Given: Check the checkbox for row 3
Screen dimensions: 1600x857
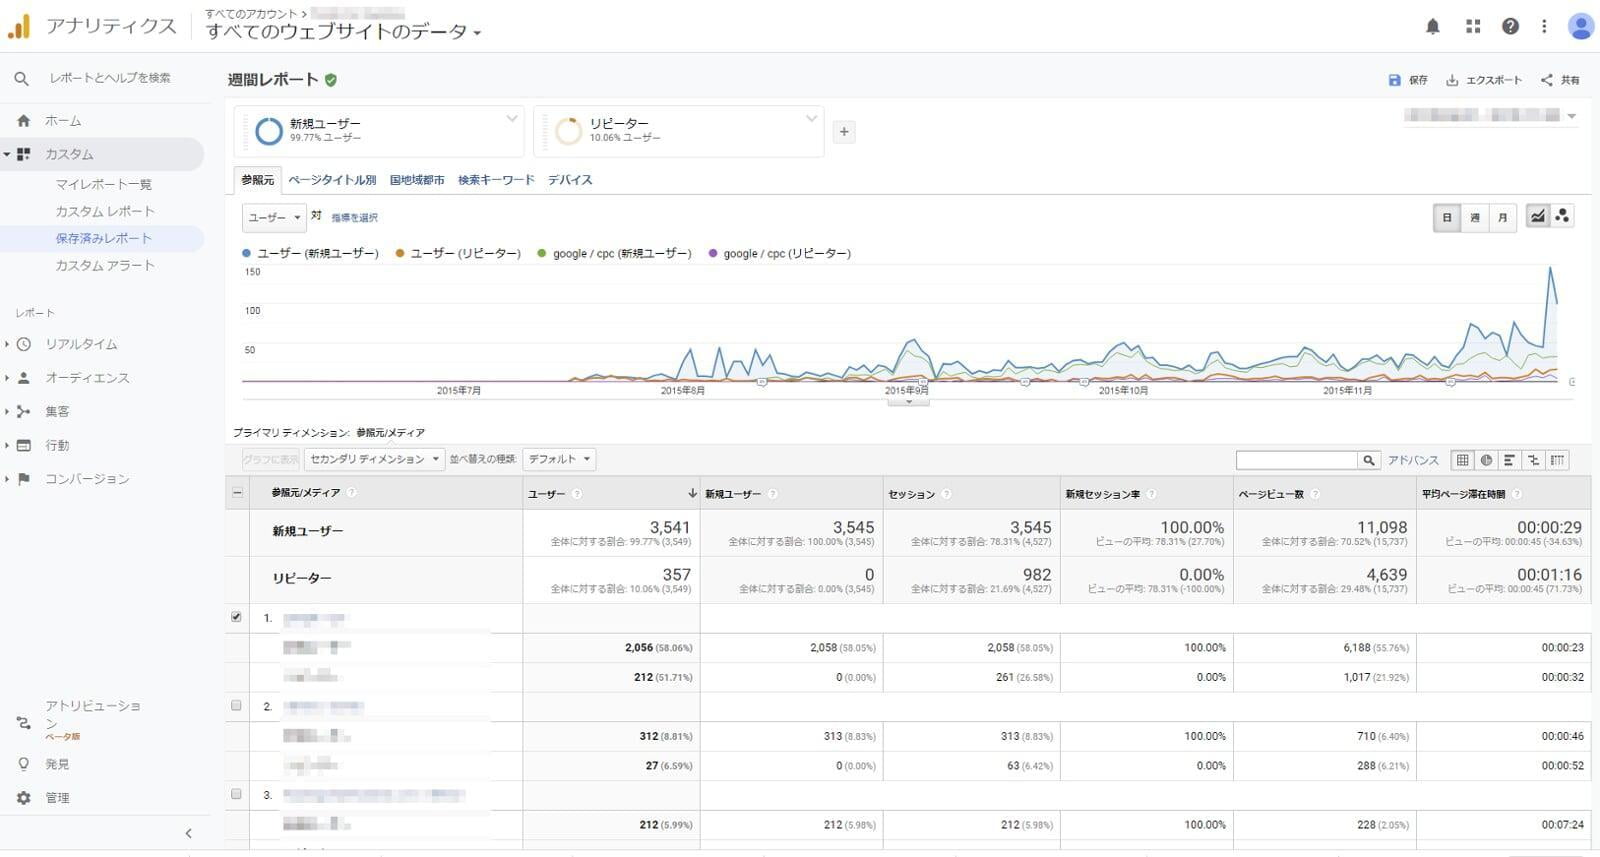Looking at the screenshot, I should coord(236,794).
